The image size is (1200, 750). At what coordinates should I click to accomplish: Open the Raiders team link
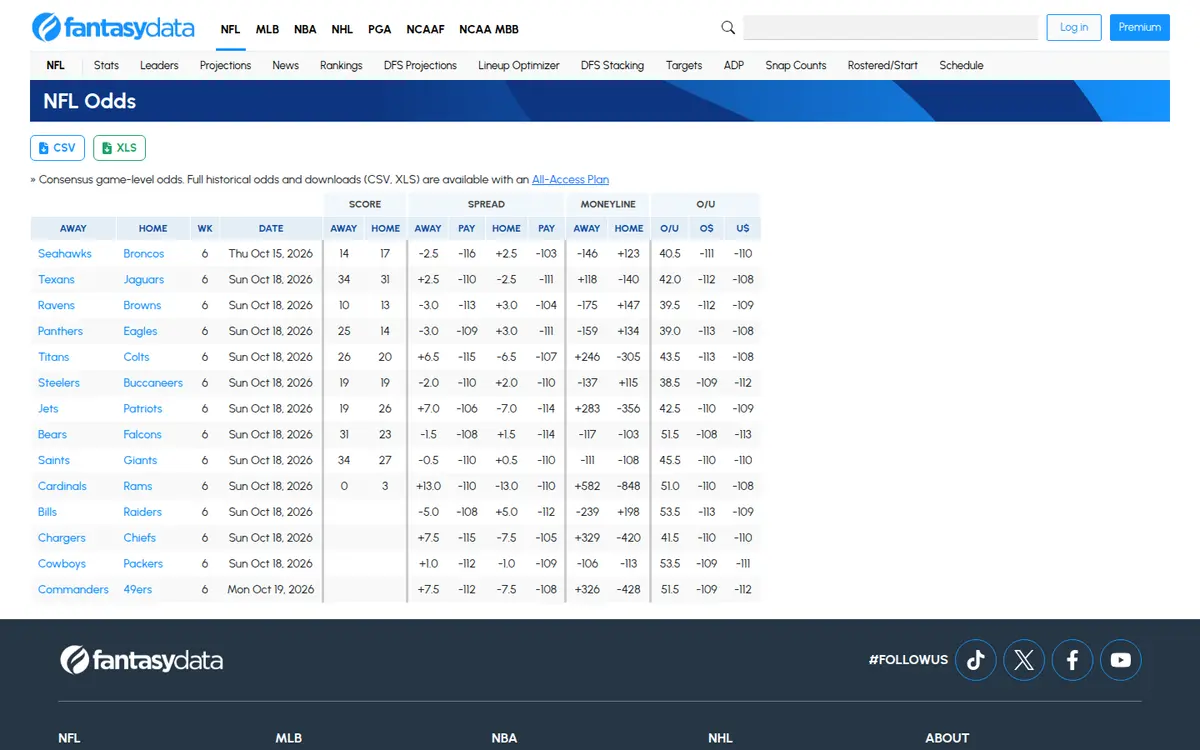142,512
